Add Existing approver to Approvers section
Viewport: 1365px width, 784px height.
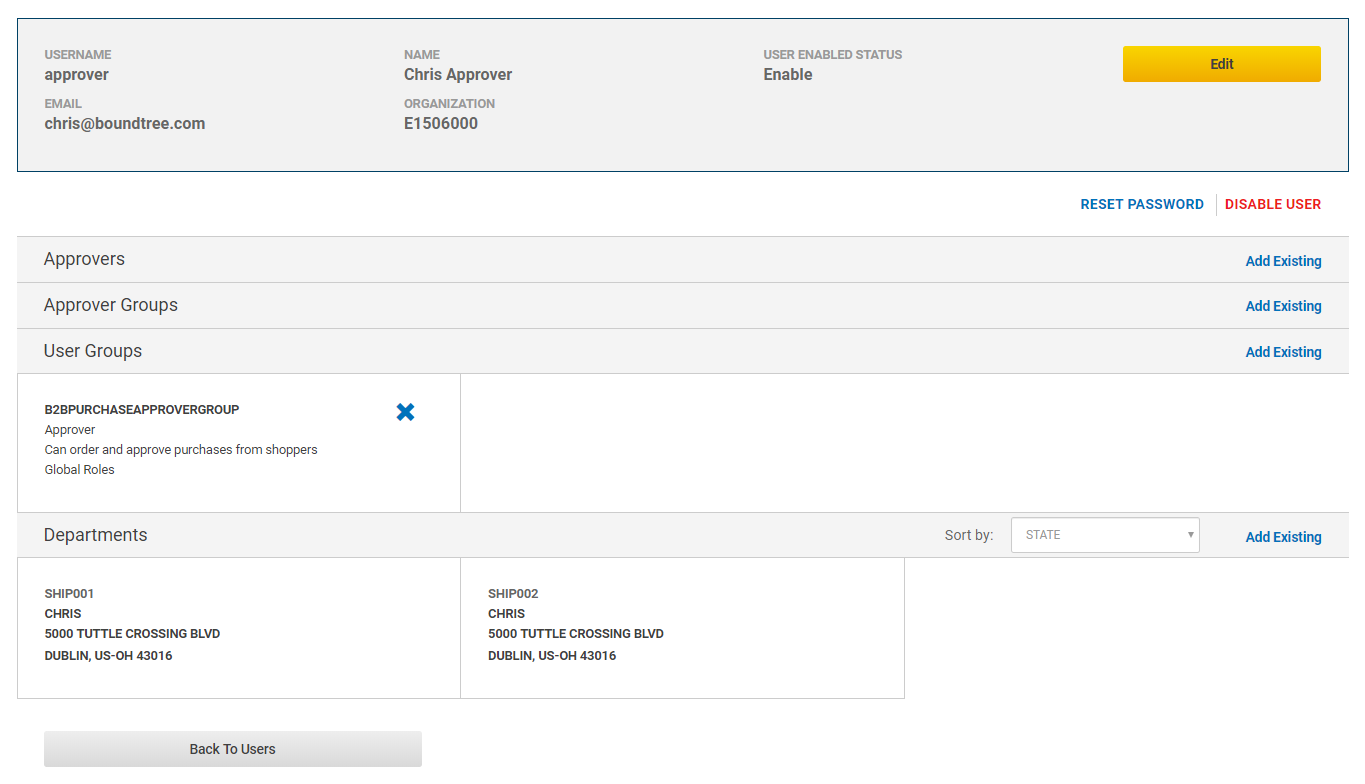click(1283, 260)
